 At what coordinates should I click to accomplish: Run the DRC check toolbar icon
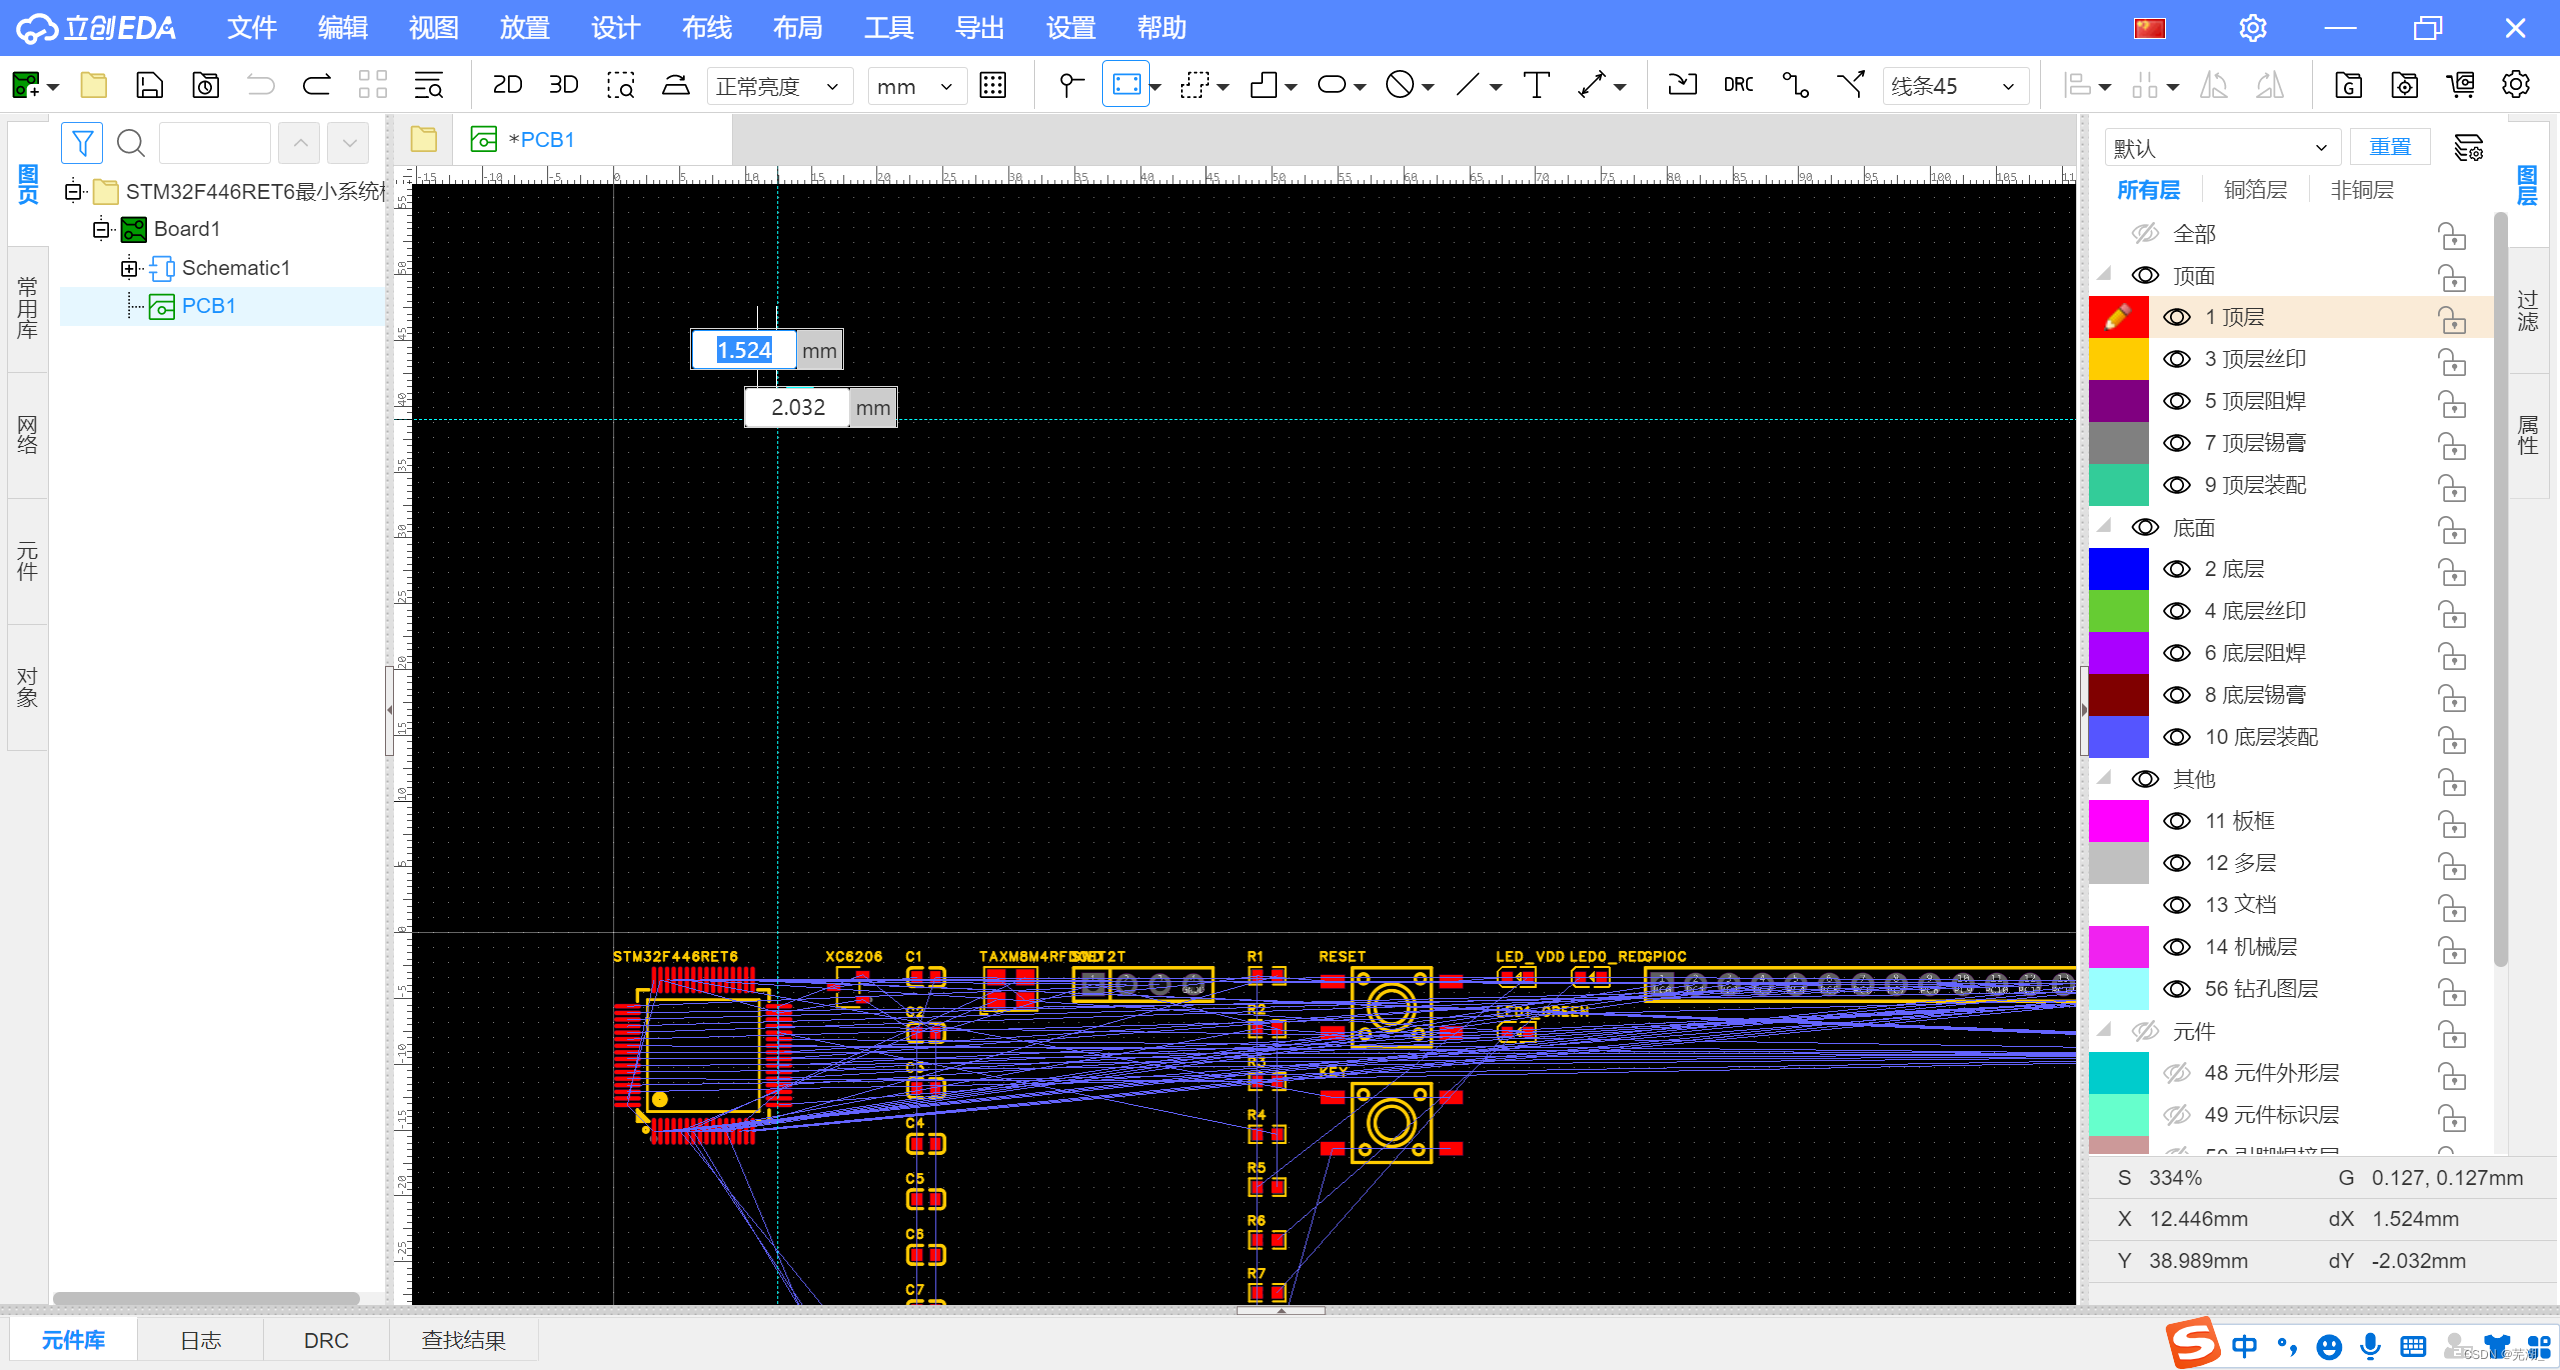pos(1738,86)
